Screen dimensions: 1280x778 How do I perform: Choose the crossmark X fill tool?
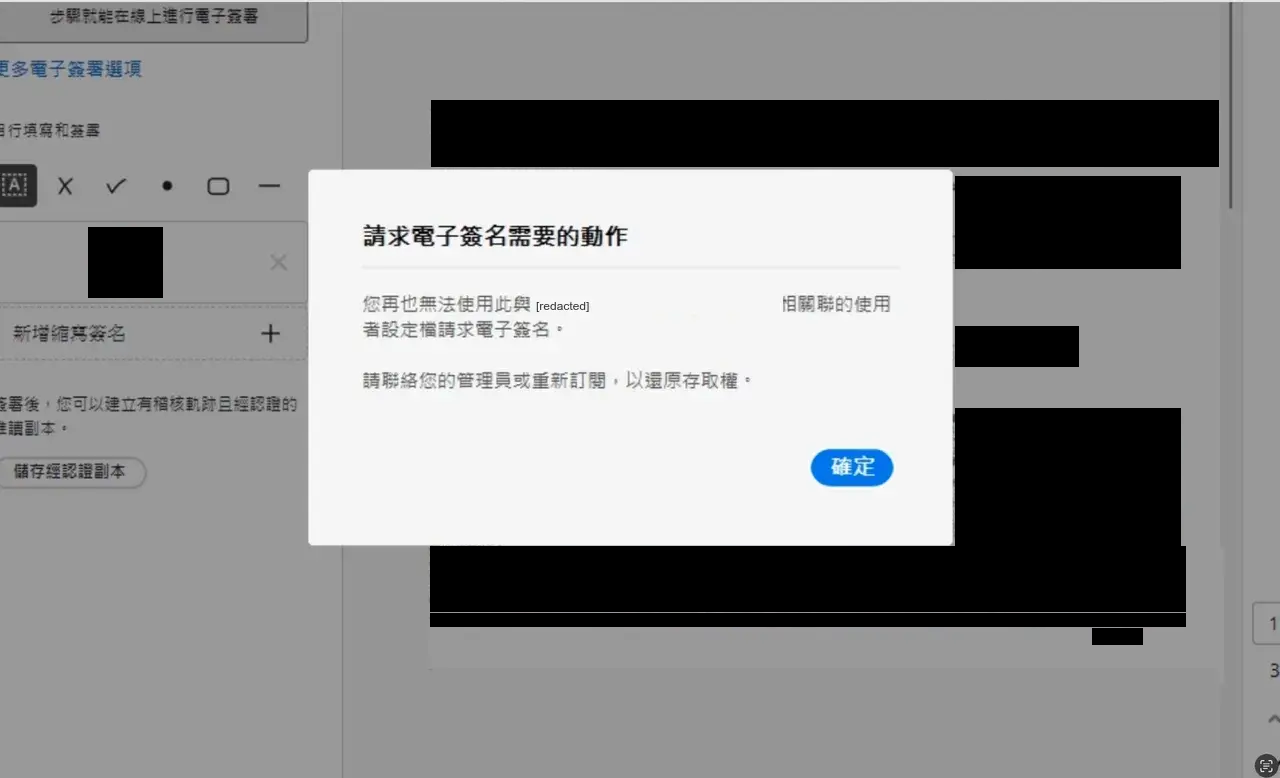click(x=65, y=186)
